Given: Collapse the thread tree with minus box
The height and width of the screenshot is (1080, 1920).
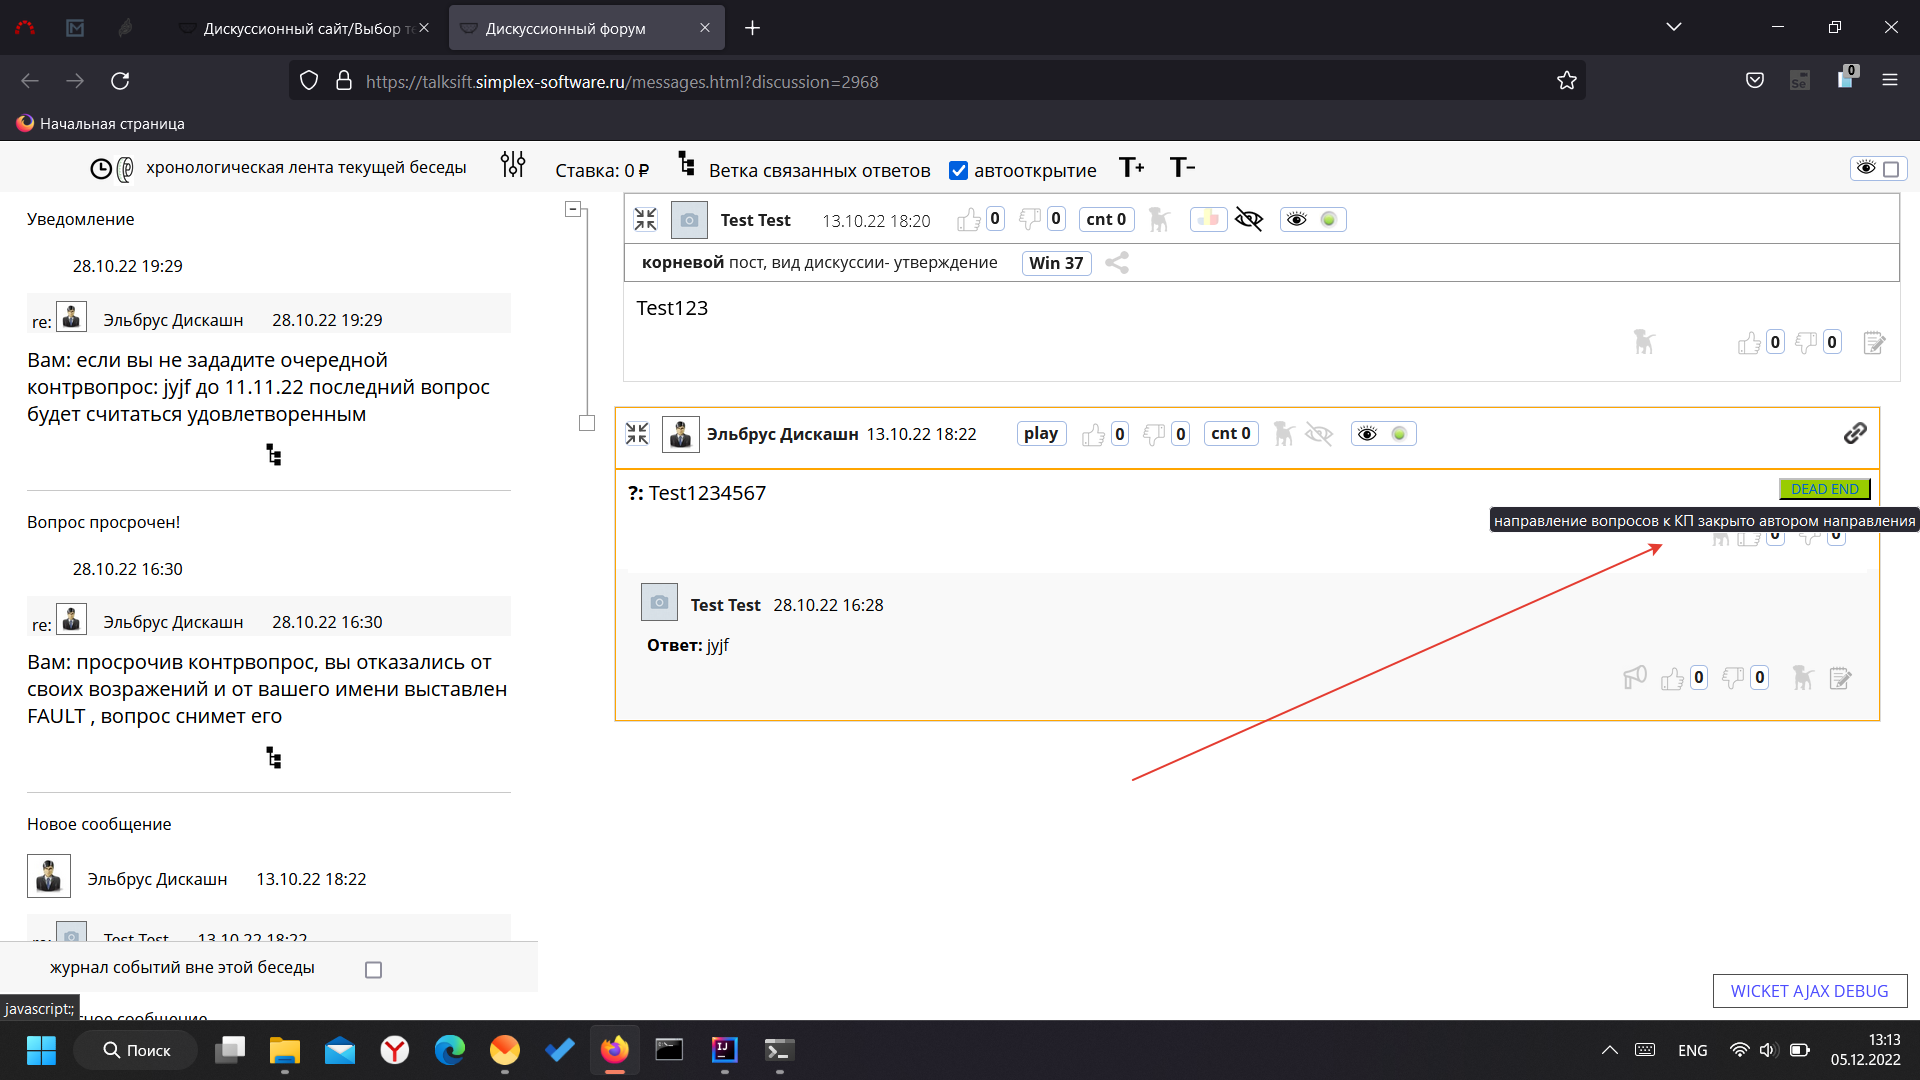Looking at the screenshot, I should (573, 209).
